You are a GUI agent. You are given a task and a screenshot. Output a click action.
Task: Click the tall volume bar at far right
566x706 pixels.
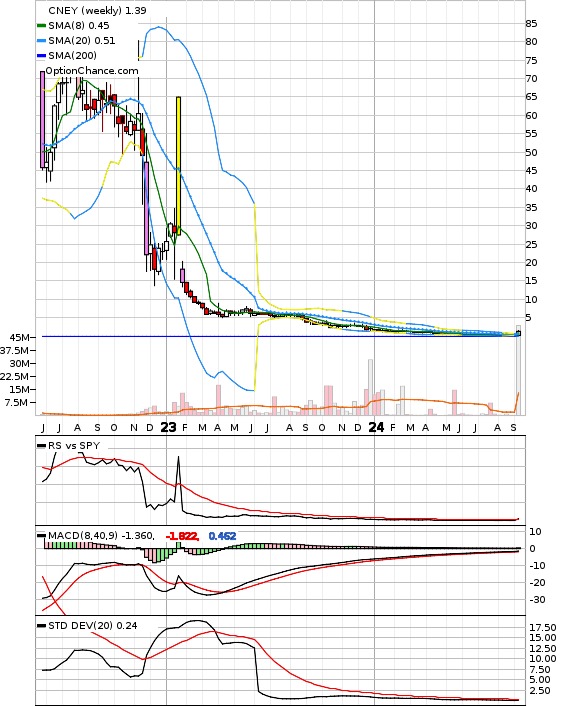[x=519, y=370]
